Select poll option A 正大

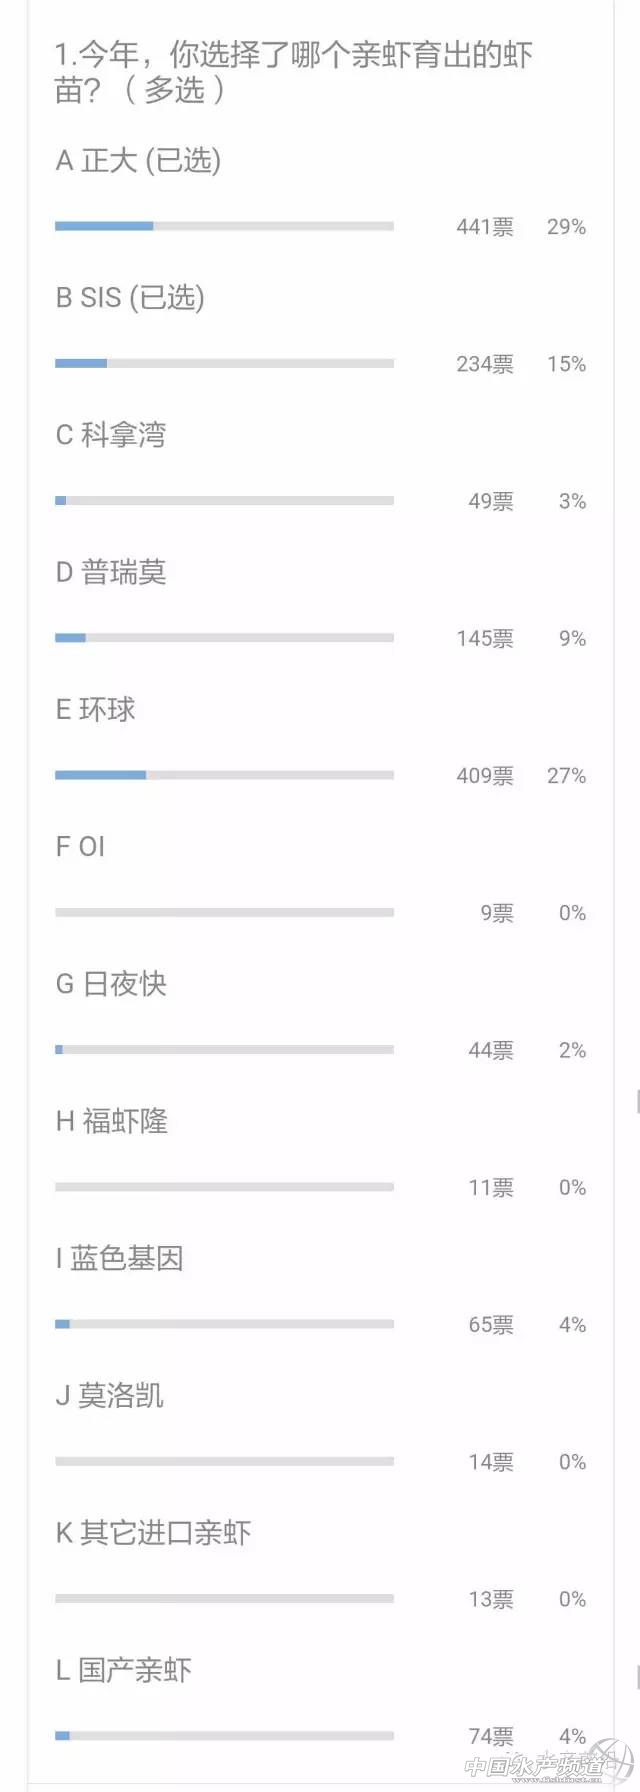coord(138,161)
